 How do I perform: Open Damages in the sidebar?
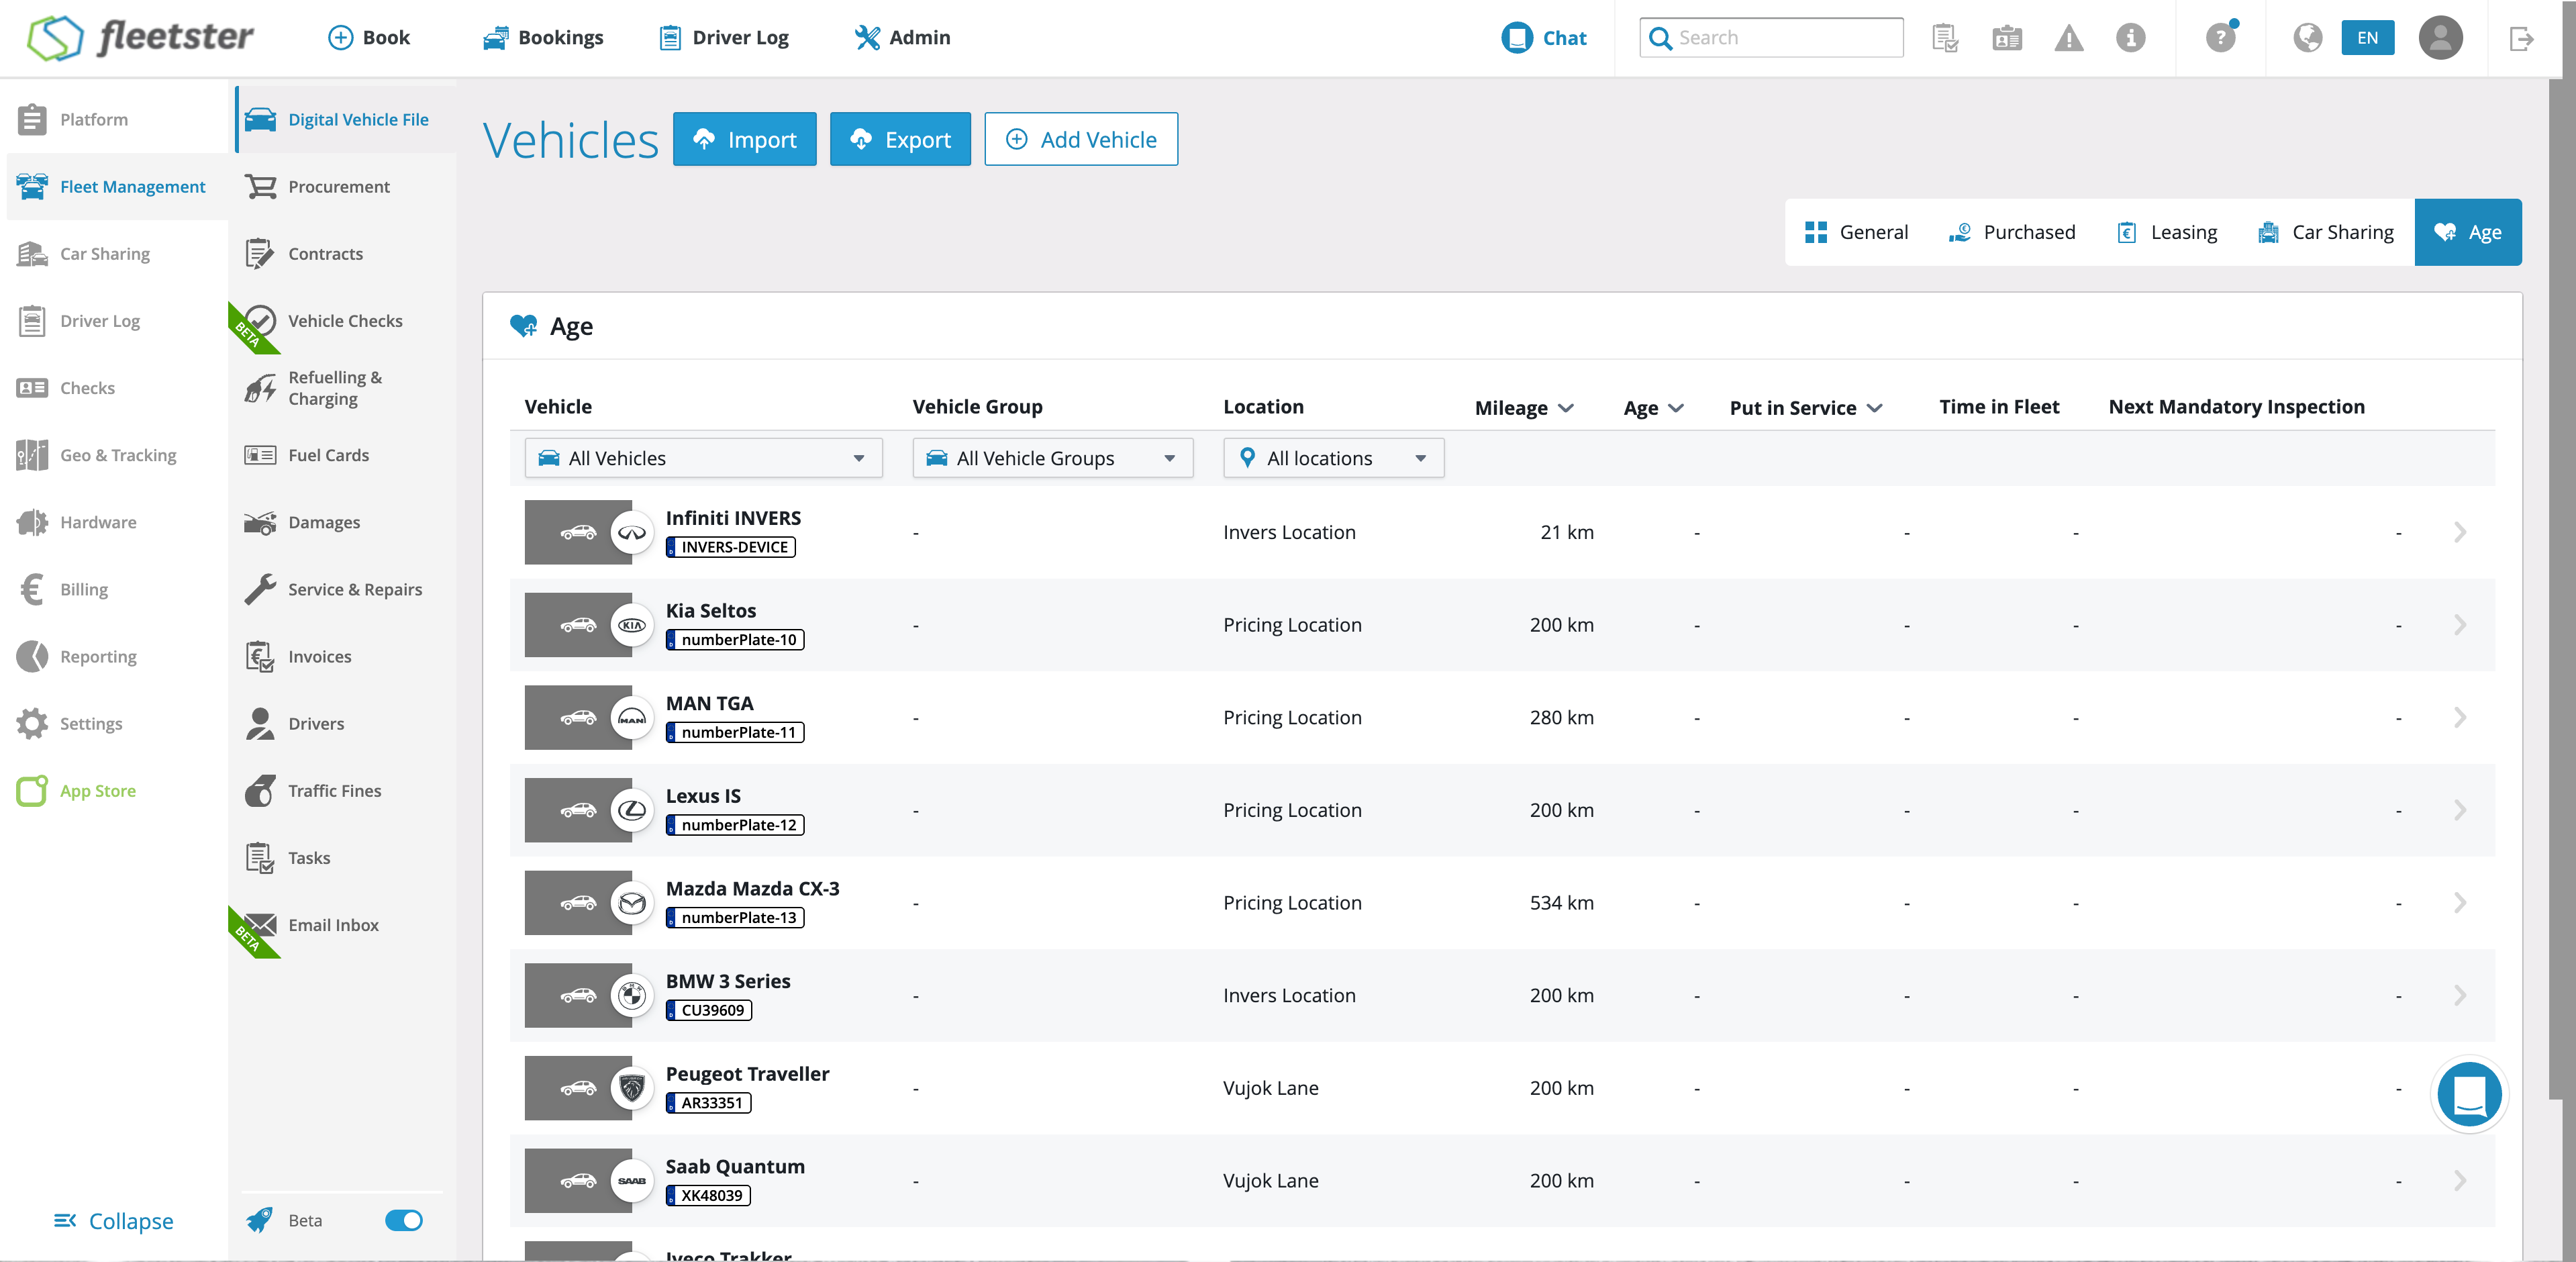click(323, 522)
